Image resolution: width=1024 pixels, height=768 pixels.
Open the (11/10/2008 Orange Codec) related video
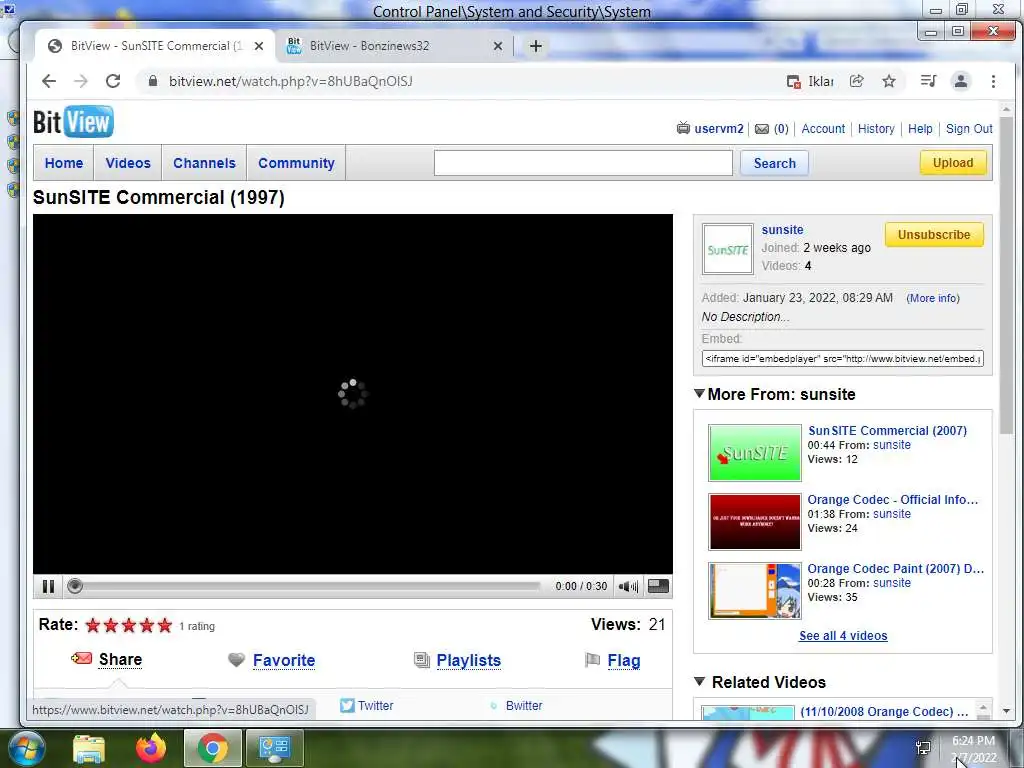[884, 712]
